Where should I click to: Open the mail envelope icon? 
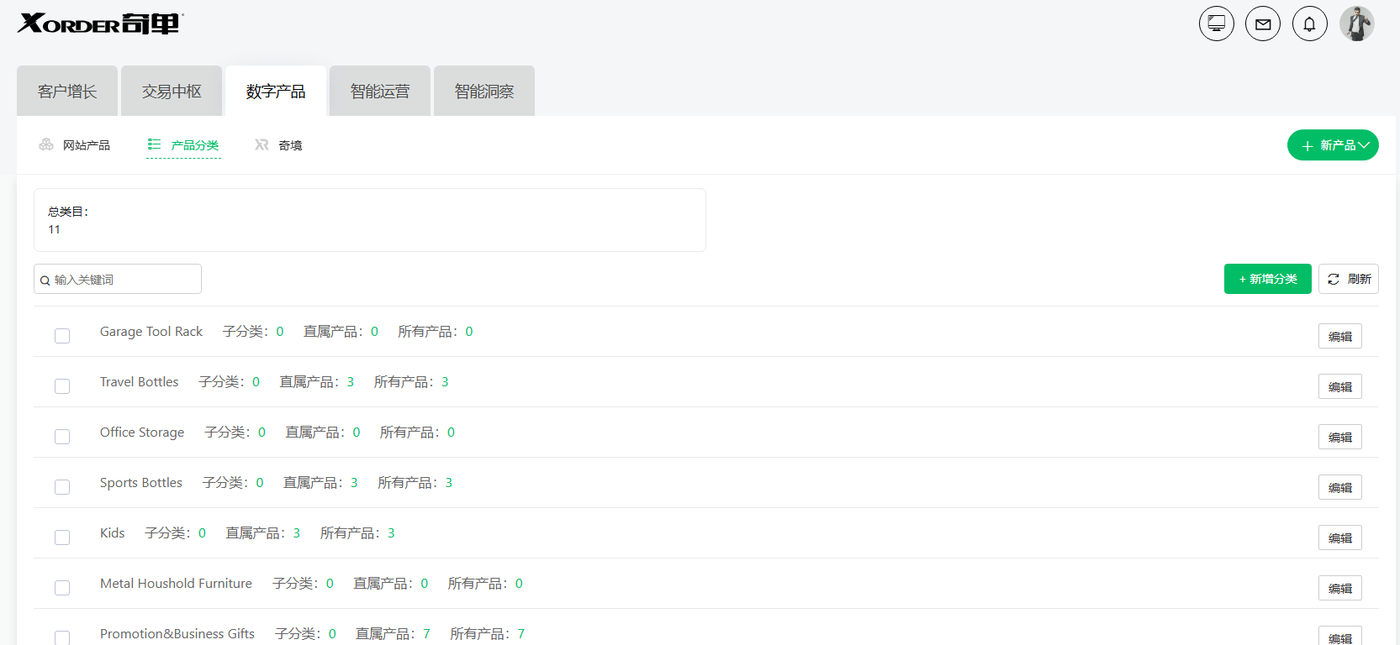[x=1263, y=24]
